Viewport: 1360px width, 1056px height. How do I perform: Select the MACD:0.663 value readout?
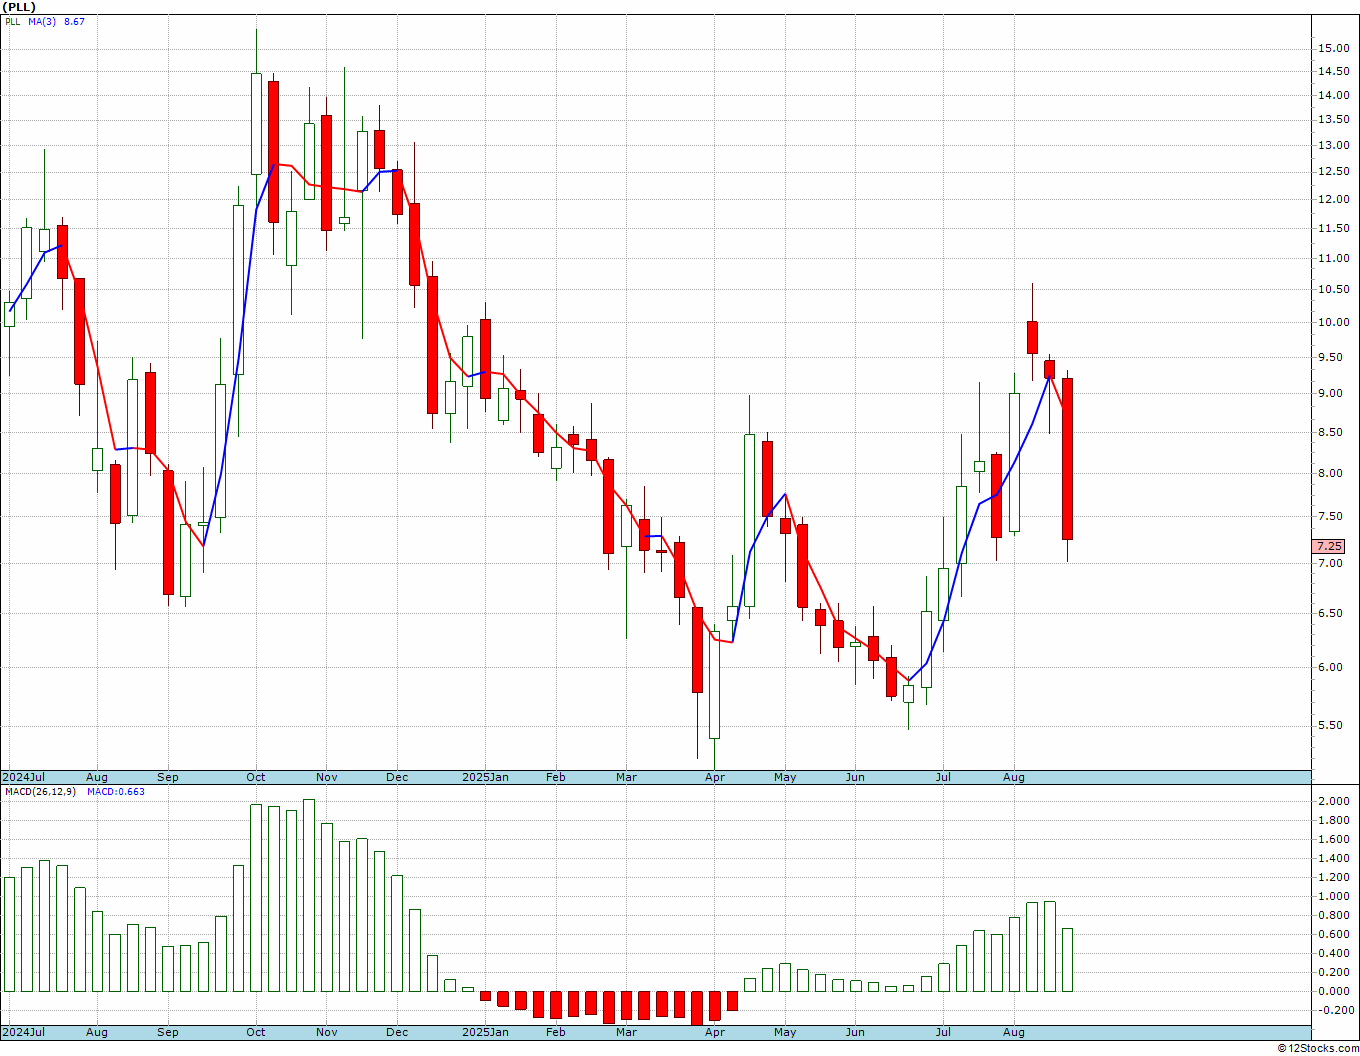click(x=116, y=792)
